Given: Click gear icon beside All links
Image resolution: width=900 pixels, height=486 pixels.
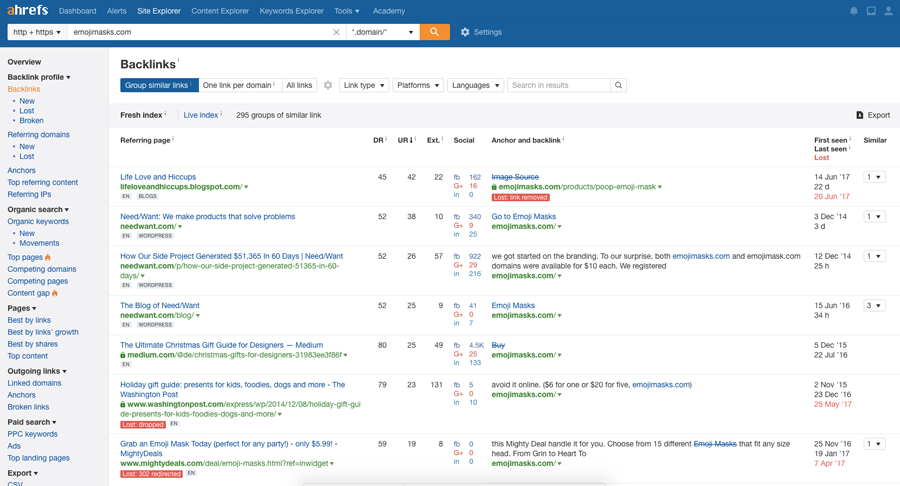Looking at the screenshot, I should (328, 86).
